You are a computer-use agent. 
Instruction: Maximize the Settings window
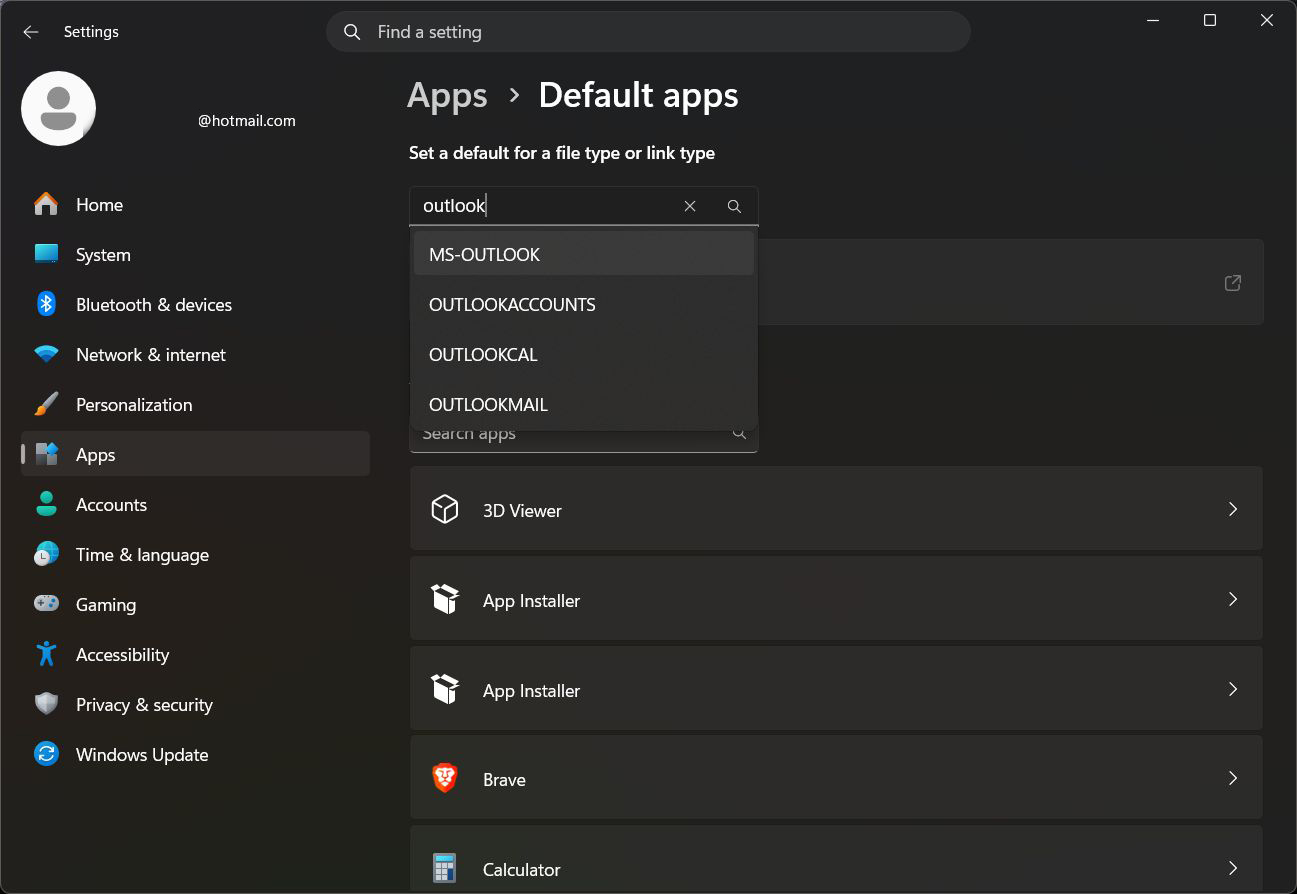point(1210,20)
